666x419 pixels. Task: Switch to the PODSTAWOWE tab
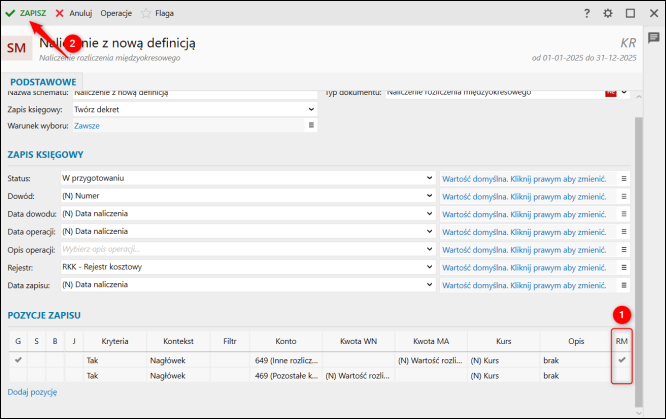tap(43, 82)
